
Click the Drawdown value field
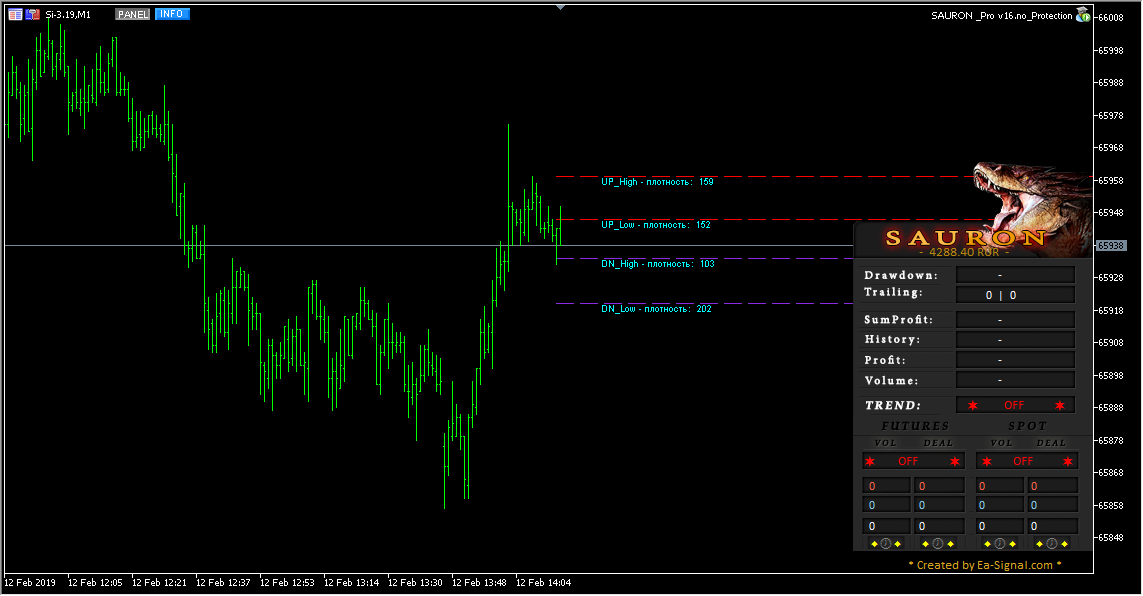pos(1015,275)
